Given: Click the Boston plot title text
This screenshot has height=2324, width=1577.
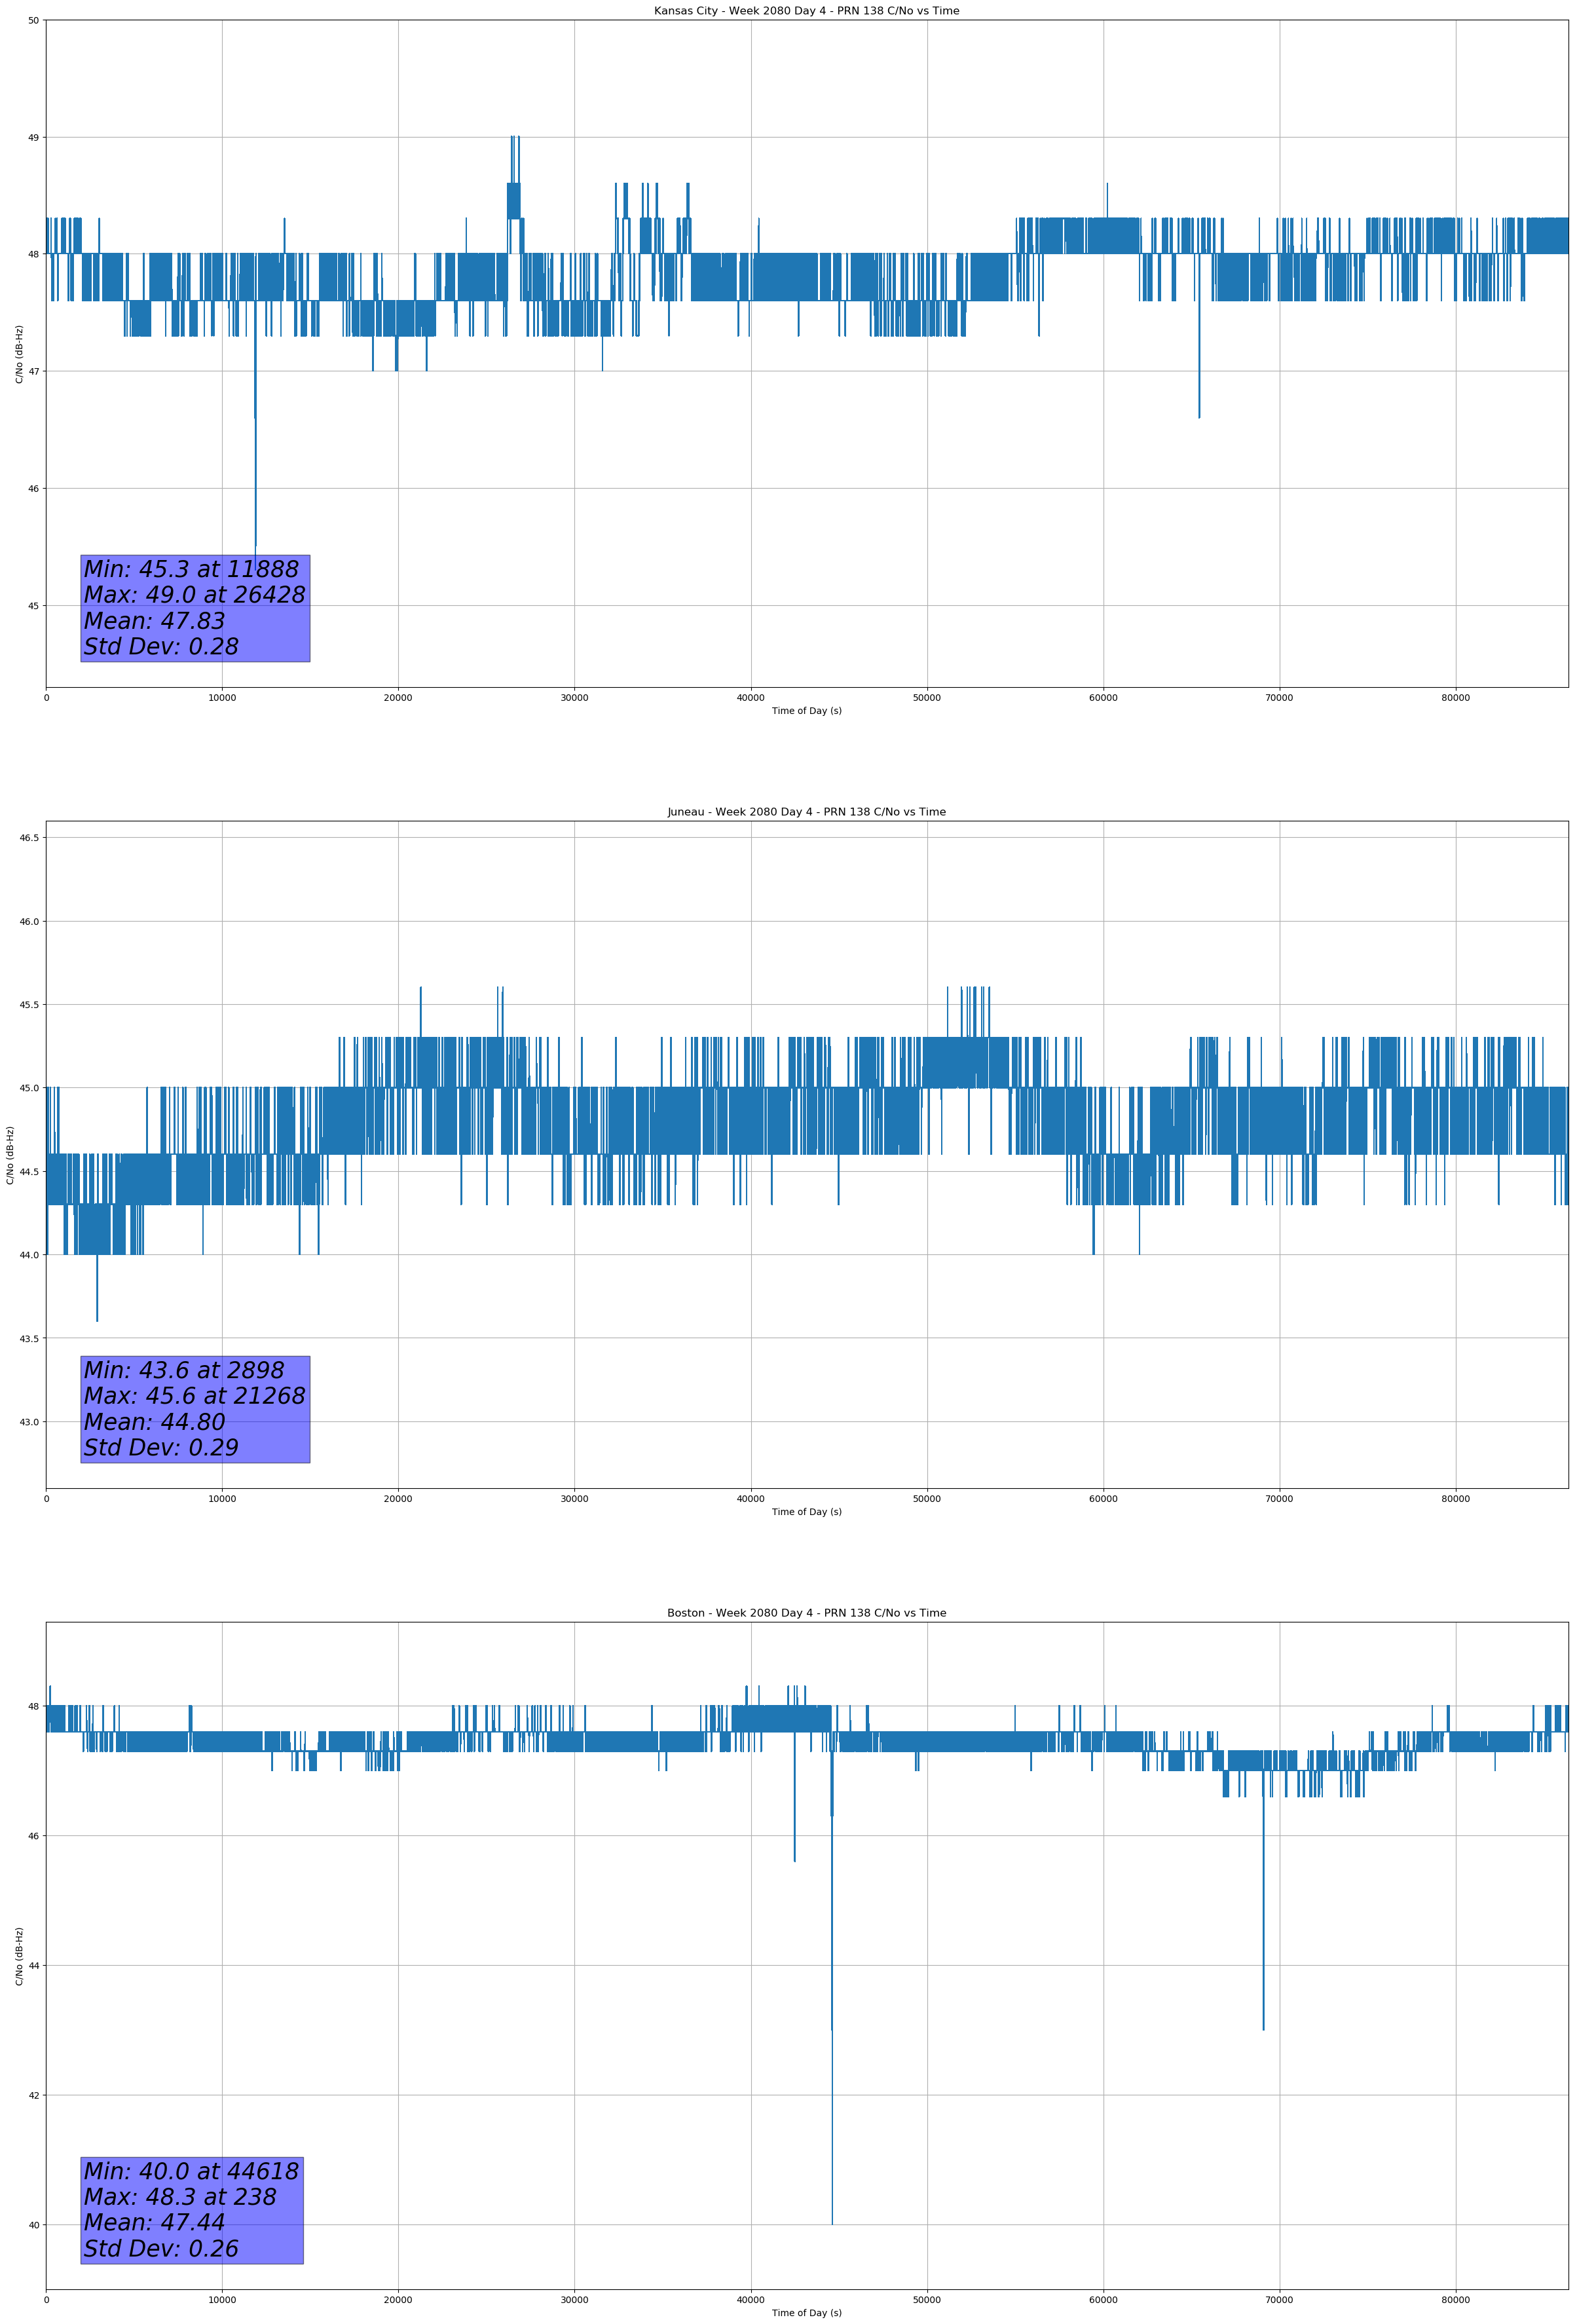Looking at the screenshot, I should click(806, 1613).
